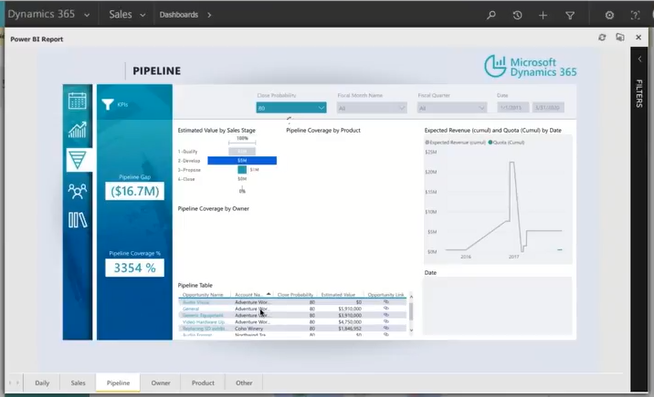Image resolution: width=654 pixels, height=397 pixels.
Task: Click the Coho Winery account cell
Action: (x=249, y=329)
